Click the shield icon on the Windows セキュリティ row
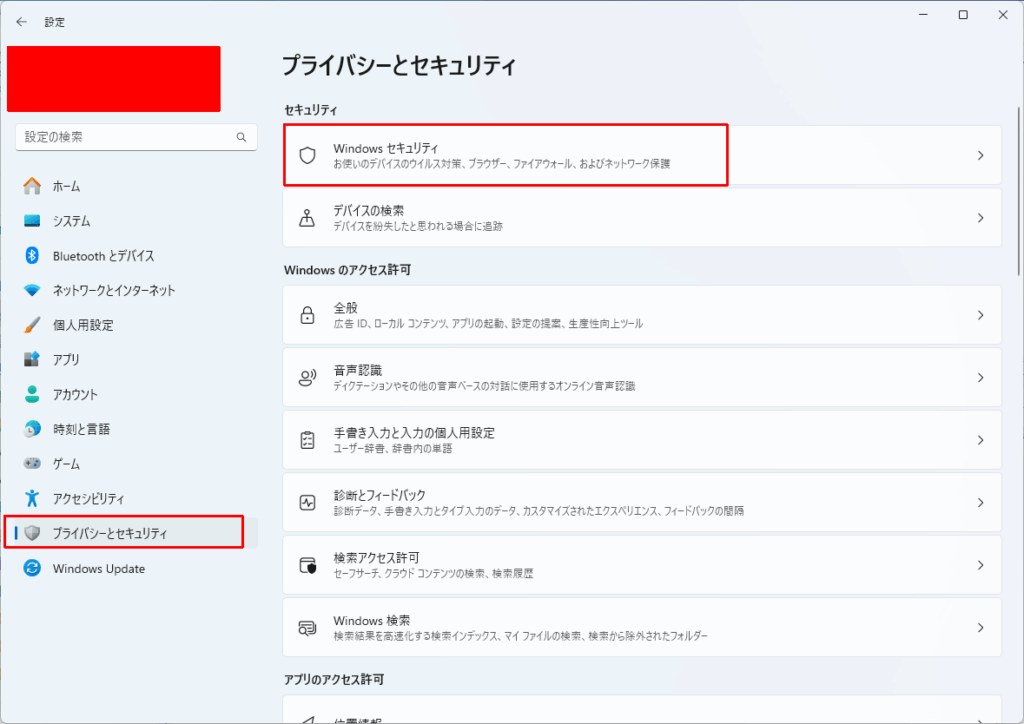 [x=307, y=155]
